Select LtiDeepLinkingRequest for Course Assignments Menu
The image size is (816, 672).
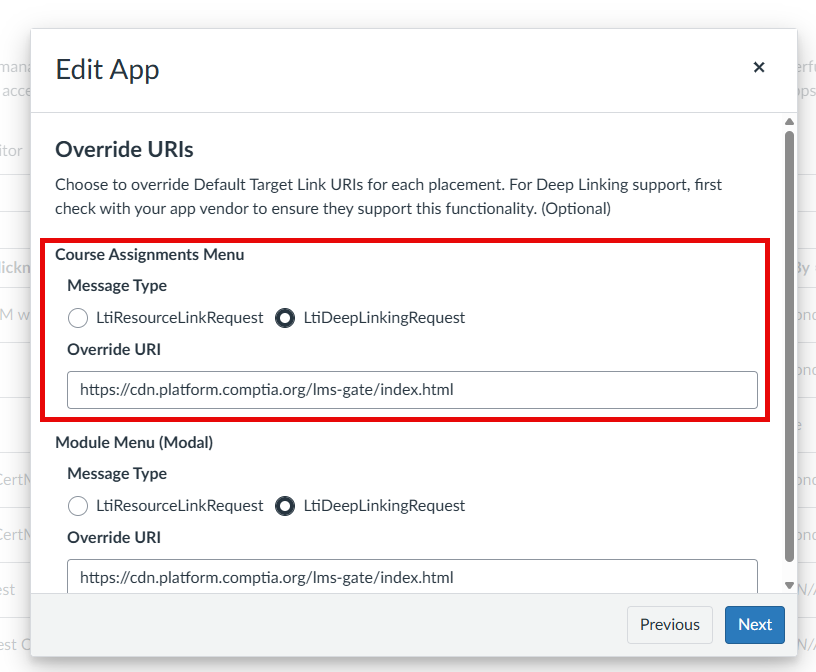(285, 318)
